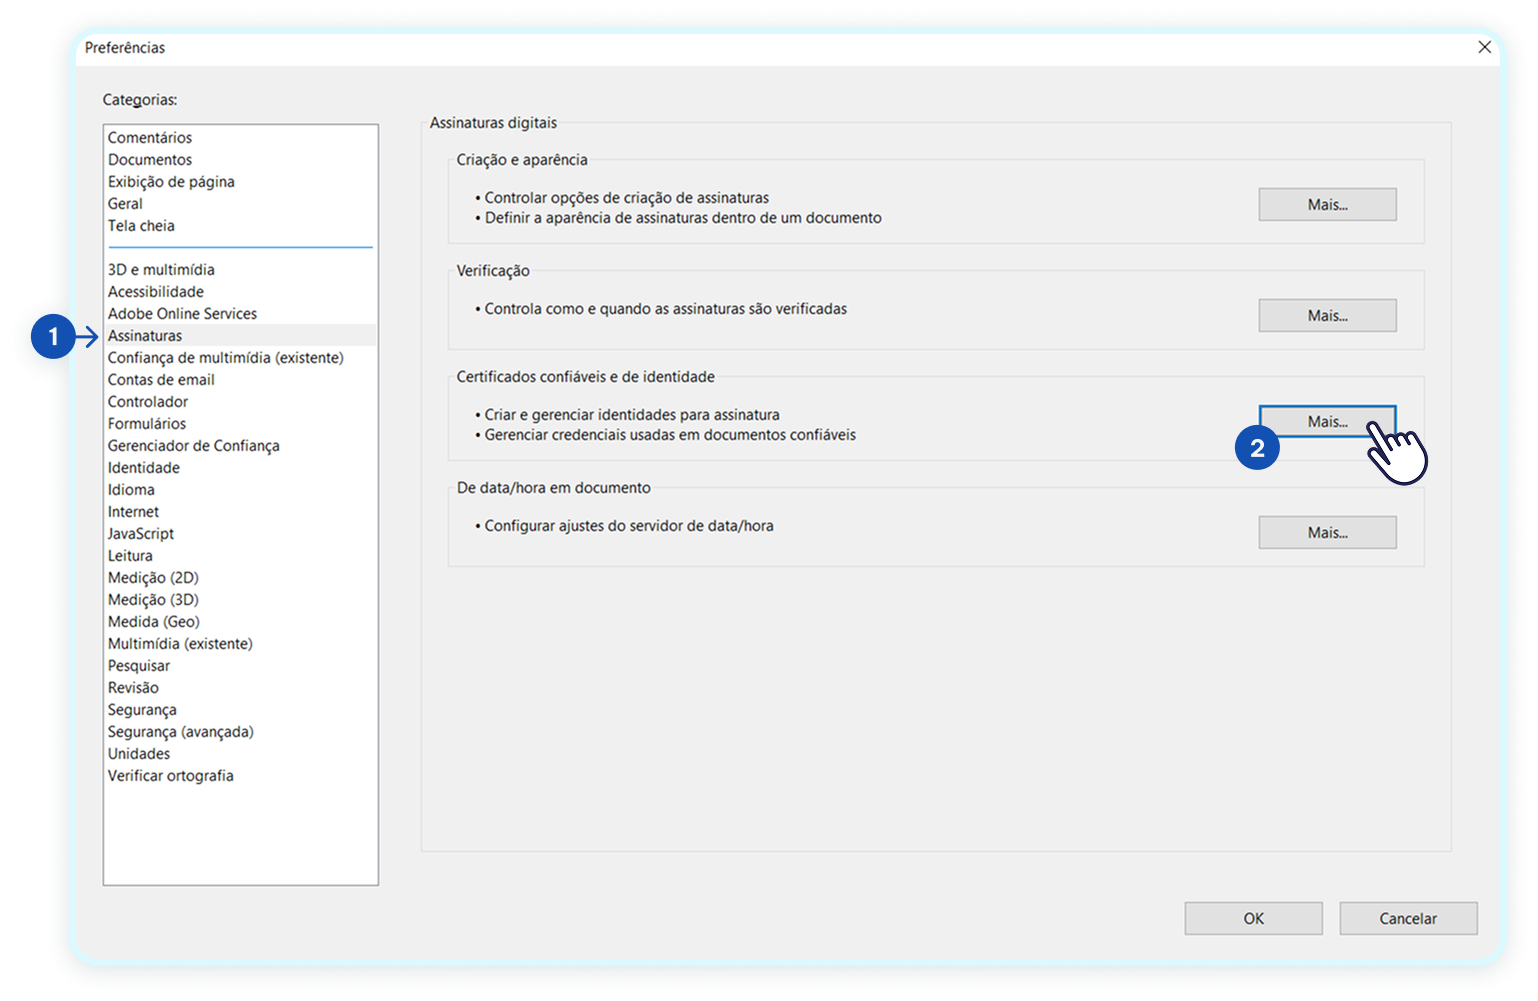Select Gerenciador de Confiança
This screenshot has height=1001, width=1538.
[194, 446]
